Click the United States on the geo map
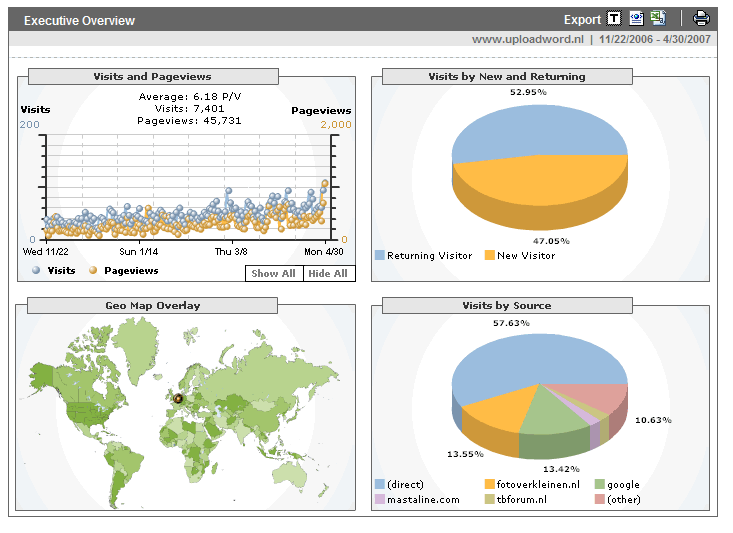The image size is (733, 533). (89, 414)
